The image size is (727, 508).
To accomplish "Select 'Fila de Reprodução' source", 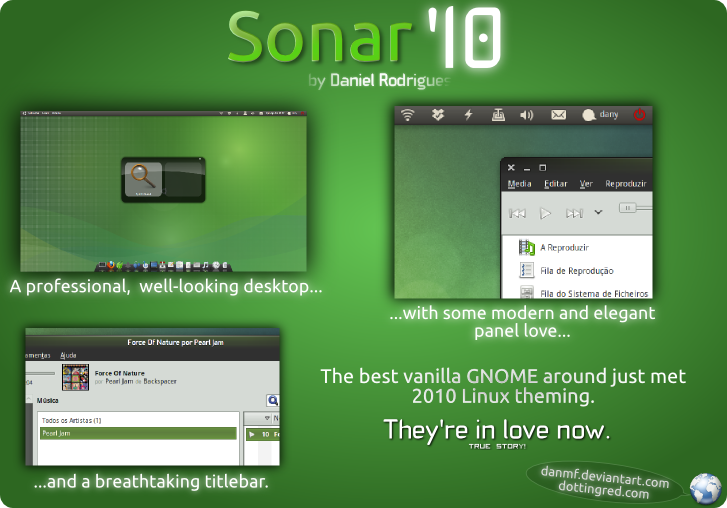I will tap(577, 271).
